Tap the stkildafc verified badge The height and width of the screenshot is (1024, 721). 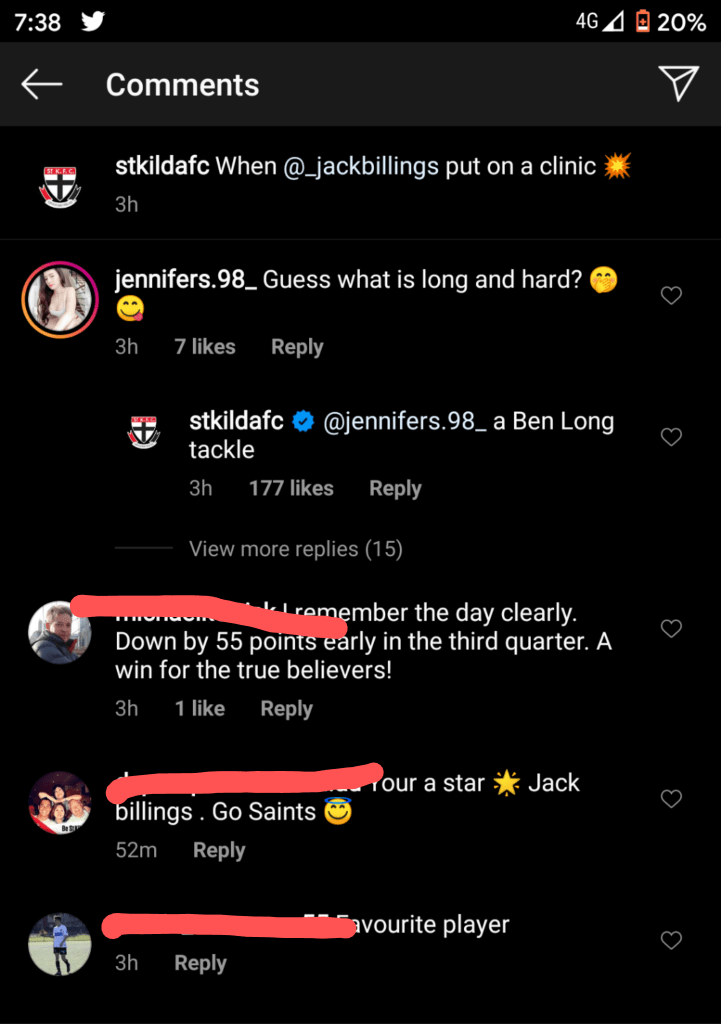[x=303, y=422]
